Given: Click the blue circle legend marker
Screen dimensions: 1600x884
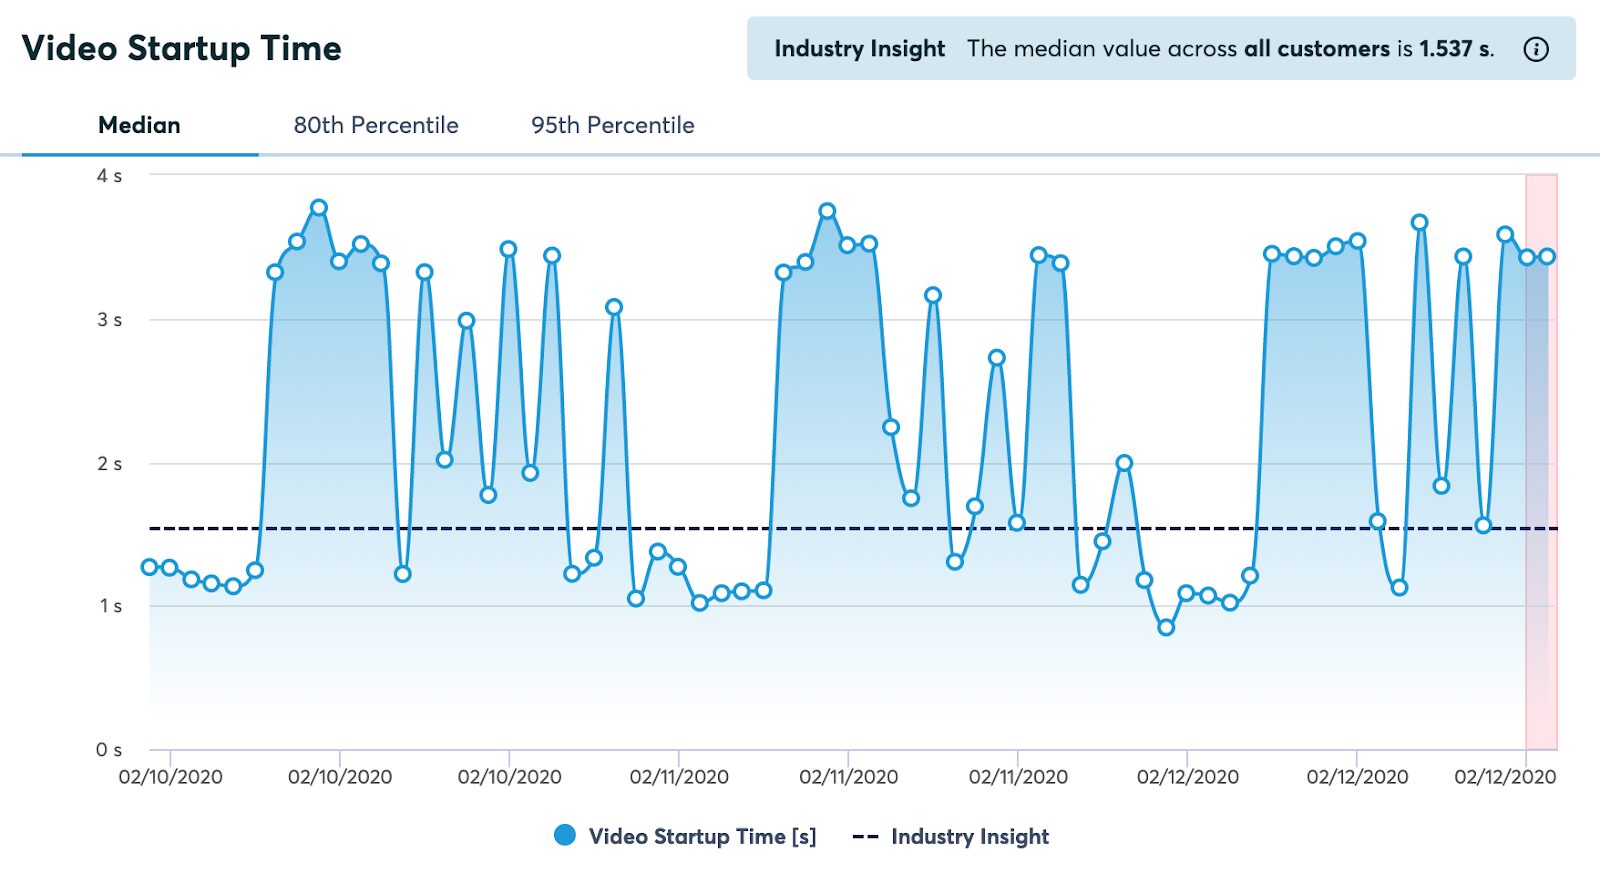Looking at the screenshot, I should pos(565,836).
